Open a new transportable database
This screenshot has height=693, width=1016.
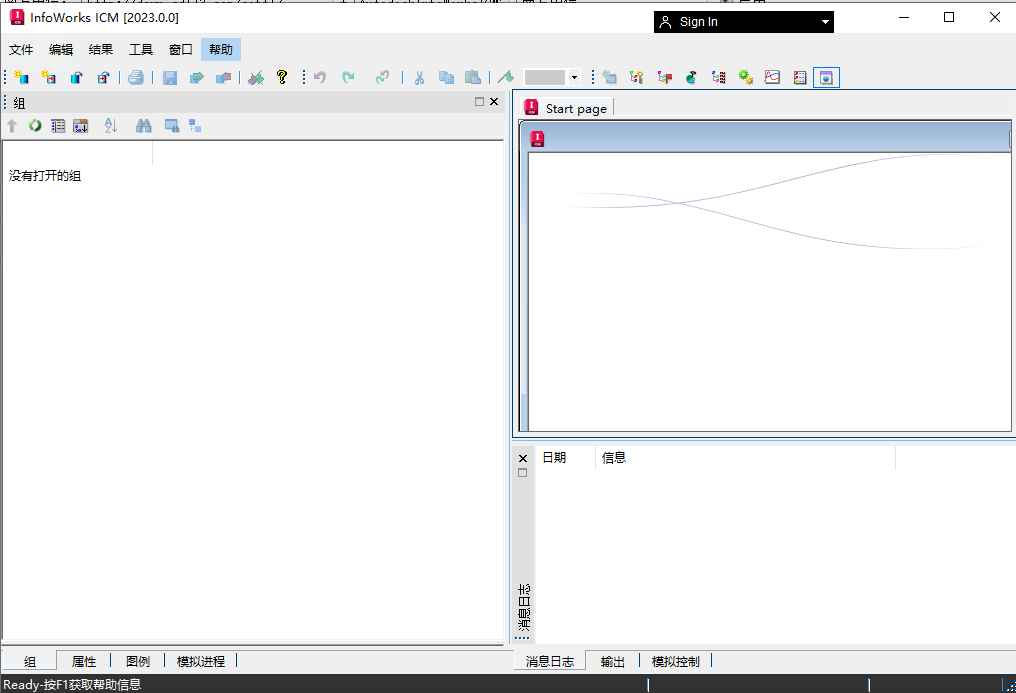tap(49, 77)
